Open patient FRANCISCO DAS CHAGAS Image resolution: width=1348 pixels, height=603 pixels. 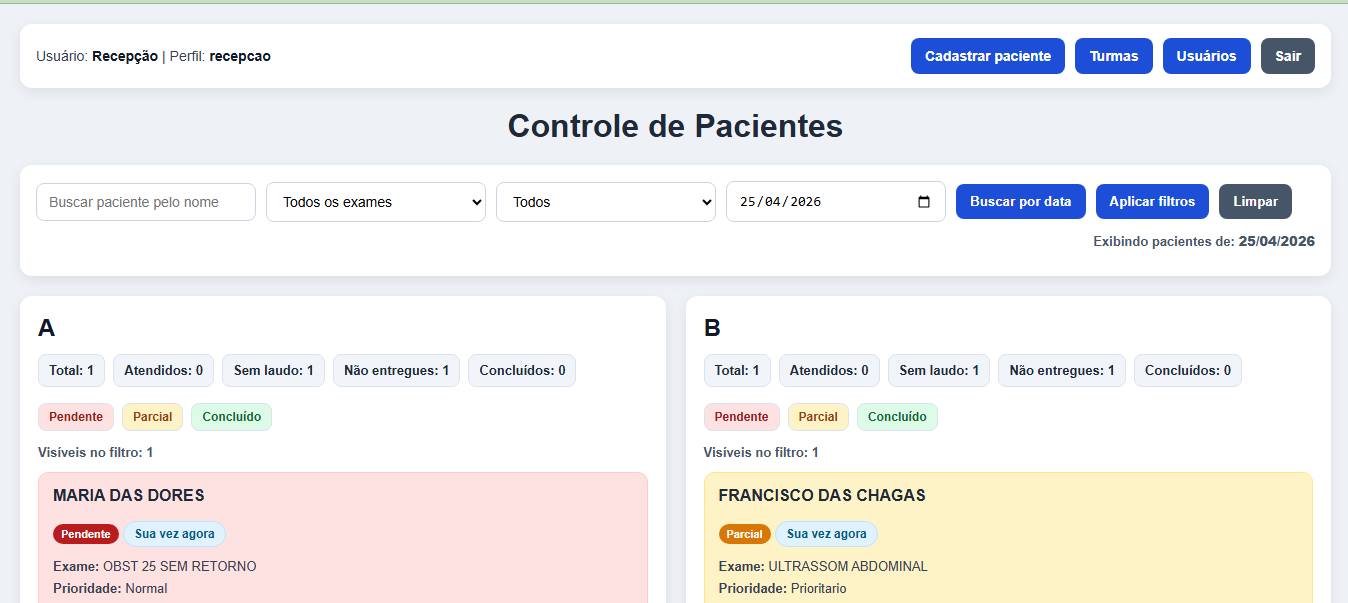coord(822,495)
